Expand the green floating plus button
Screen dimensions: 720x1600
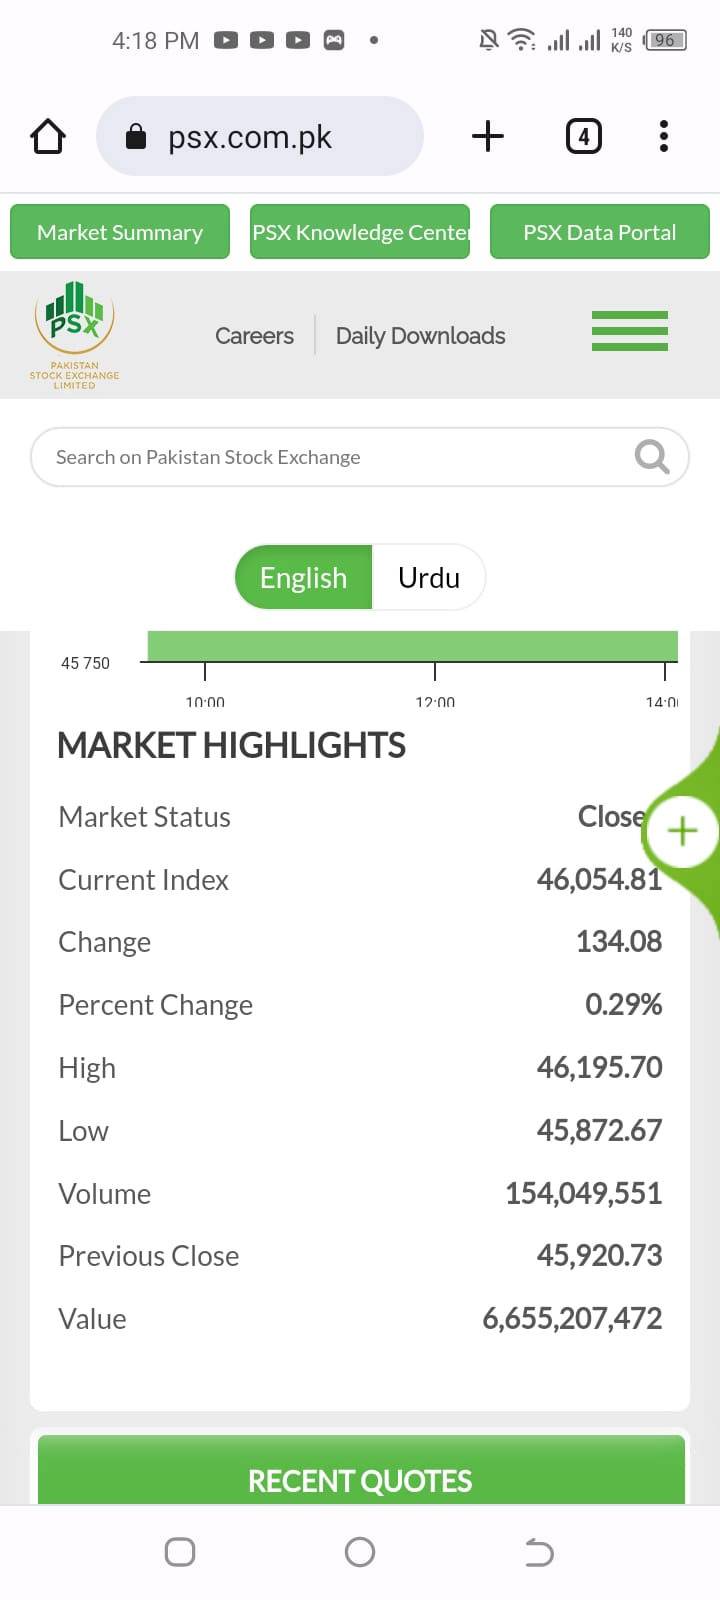pos(682,831)
